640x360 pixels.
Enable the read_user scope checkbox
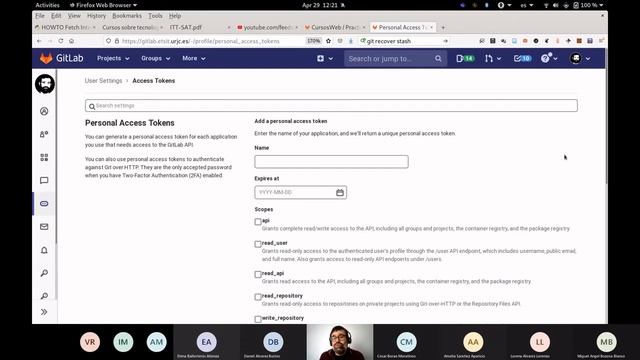258,244
